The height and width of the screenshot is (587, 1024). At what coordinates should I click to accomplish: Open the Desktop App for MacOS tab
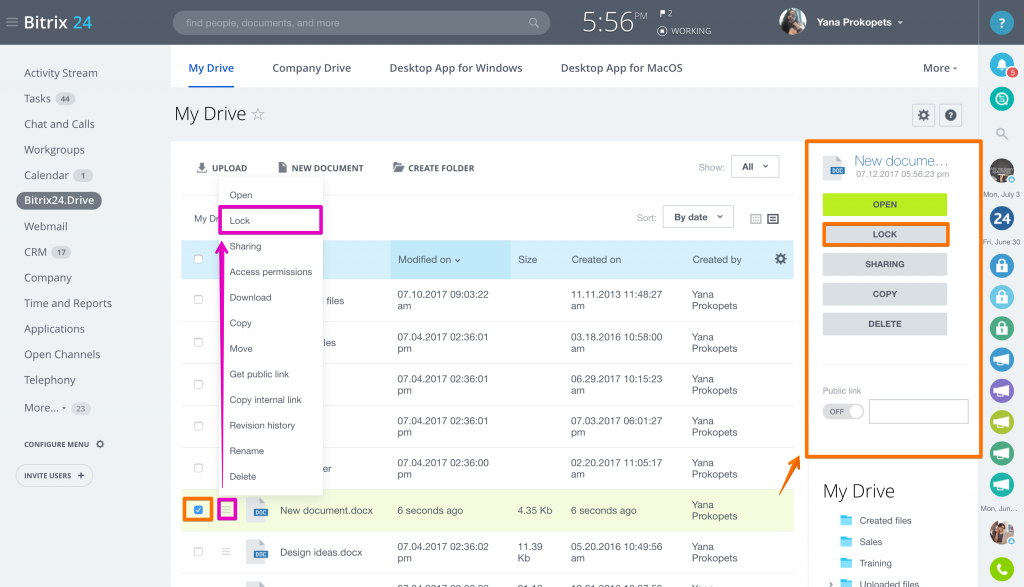622,68
